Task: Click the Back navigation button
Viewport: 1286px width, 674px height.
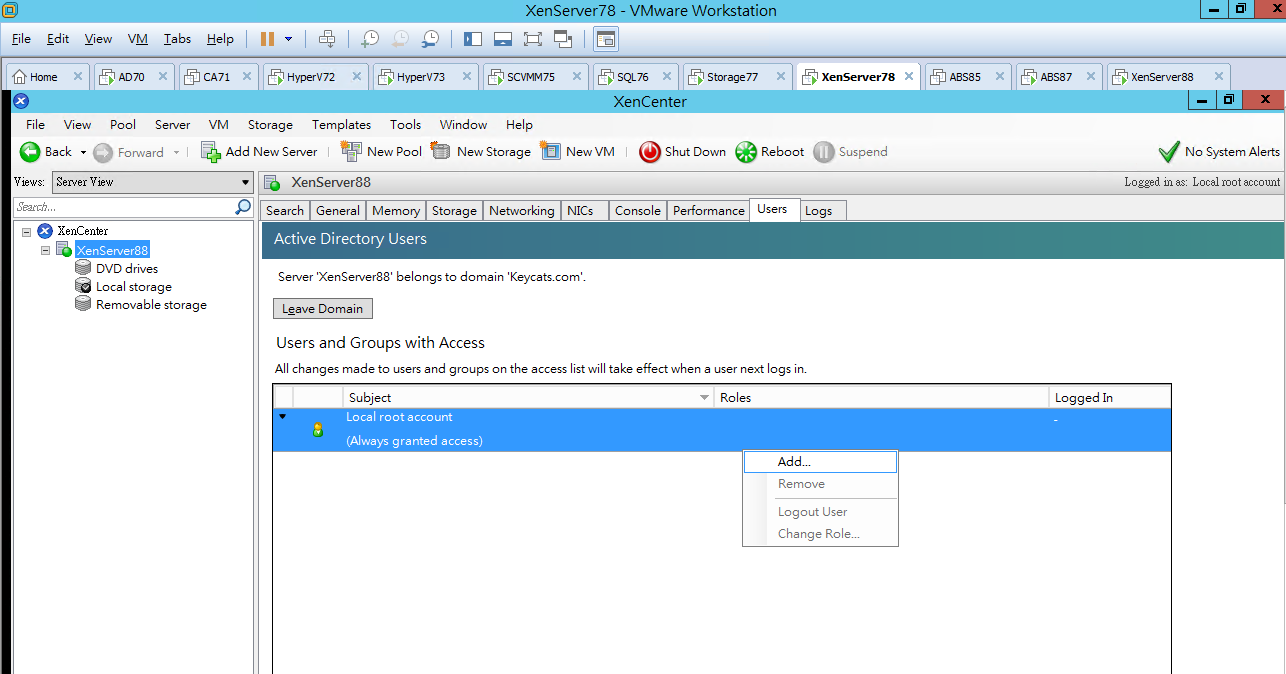Action: [46, 152]
